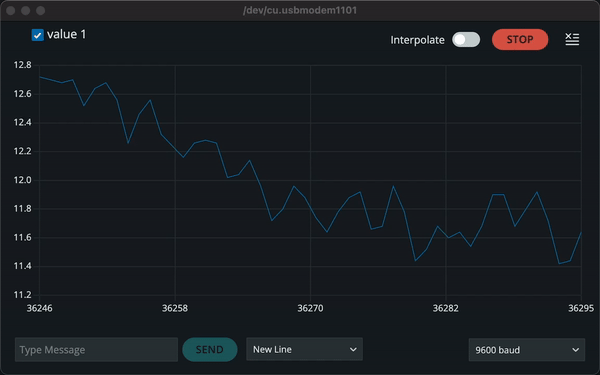
Task: Click the green maximize window button
Action: tap(41, 10)
